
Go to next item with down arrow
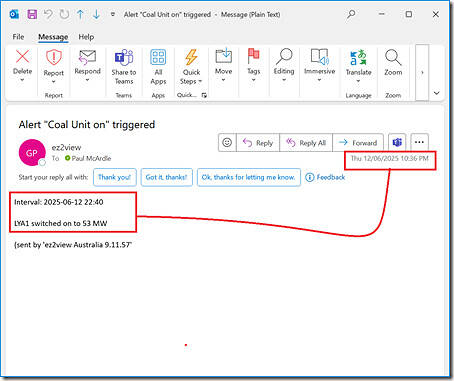96,14
